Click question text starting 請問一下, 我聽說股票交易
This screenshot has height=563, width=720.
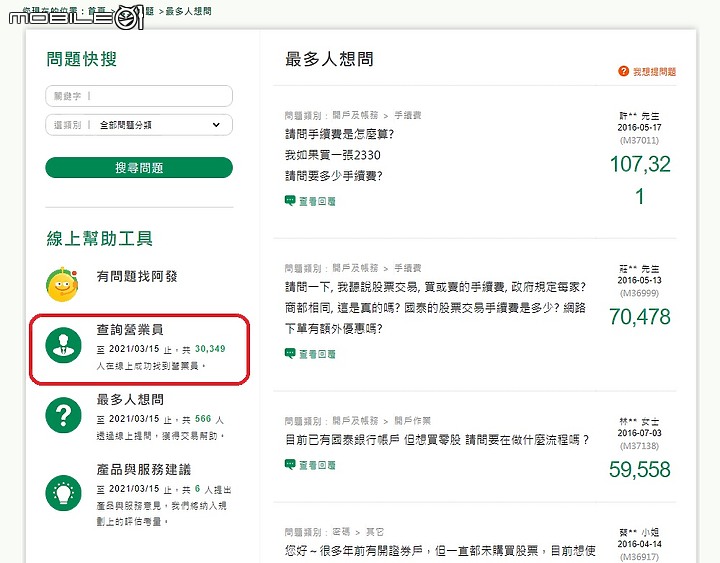435,308
